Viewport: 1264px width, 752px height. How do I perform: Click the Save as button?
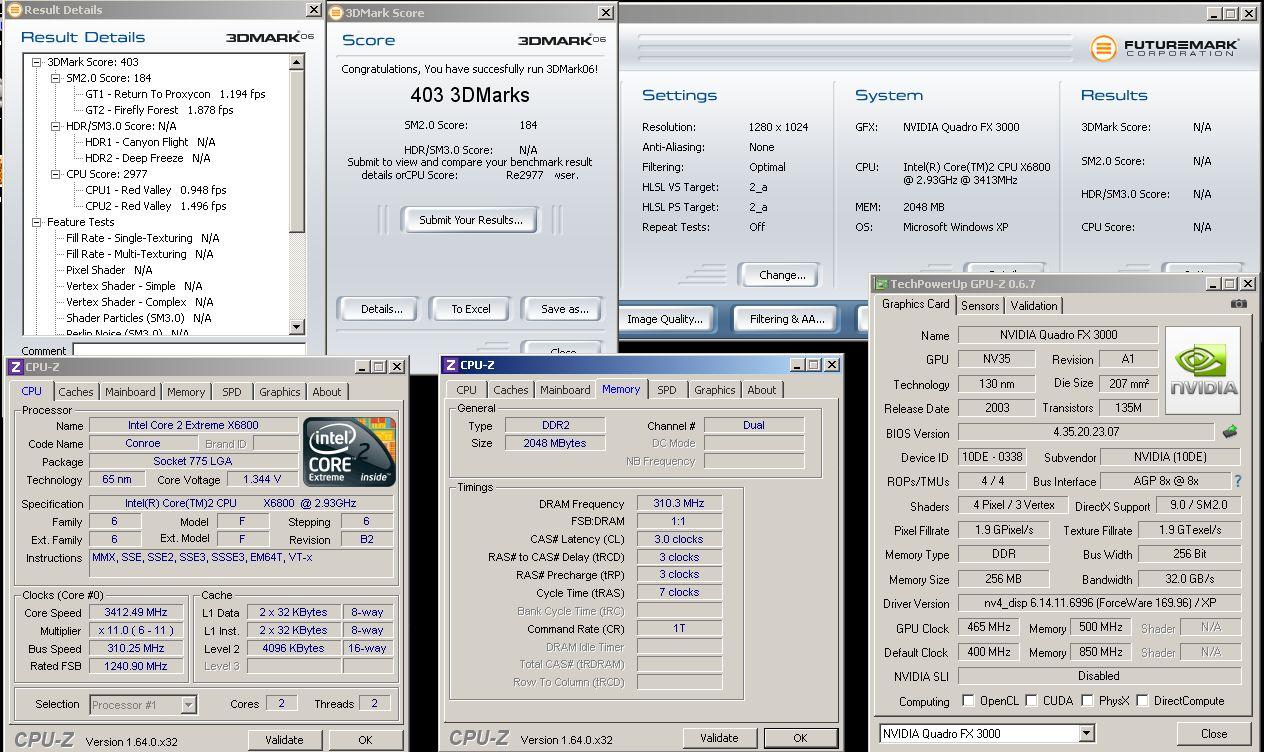pos(565,309)
